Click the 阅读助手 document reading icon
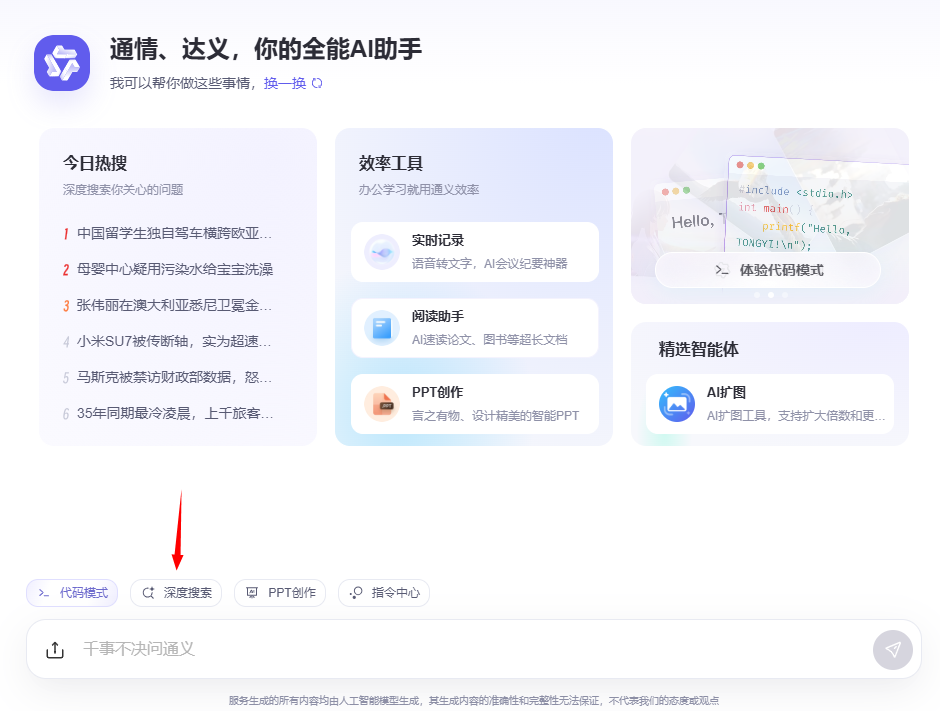The height and width of the screenshot is (711, 940). [x=383, y=327]
